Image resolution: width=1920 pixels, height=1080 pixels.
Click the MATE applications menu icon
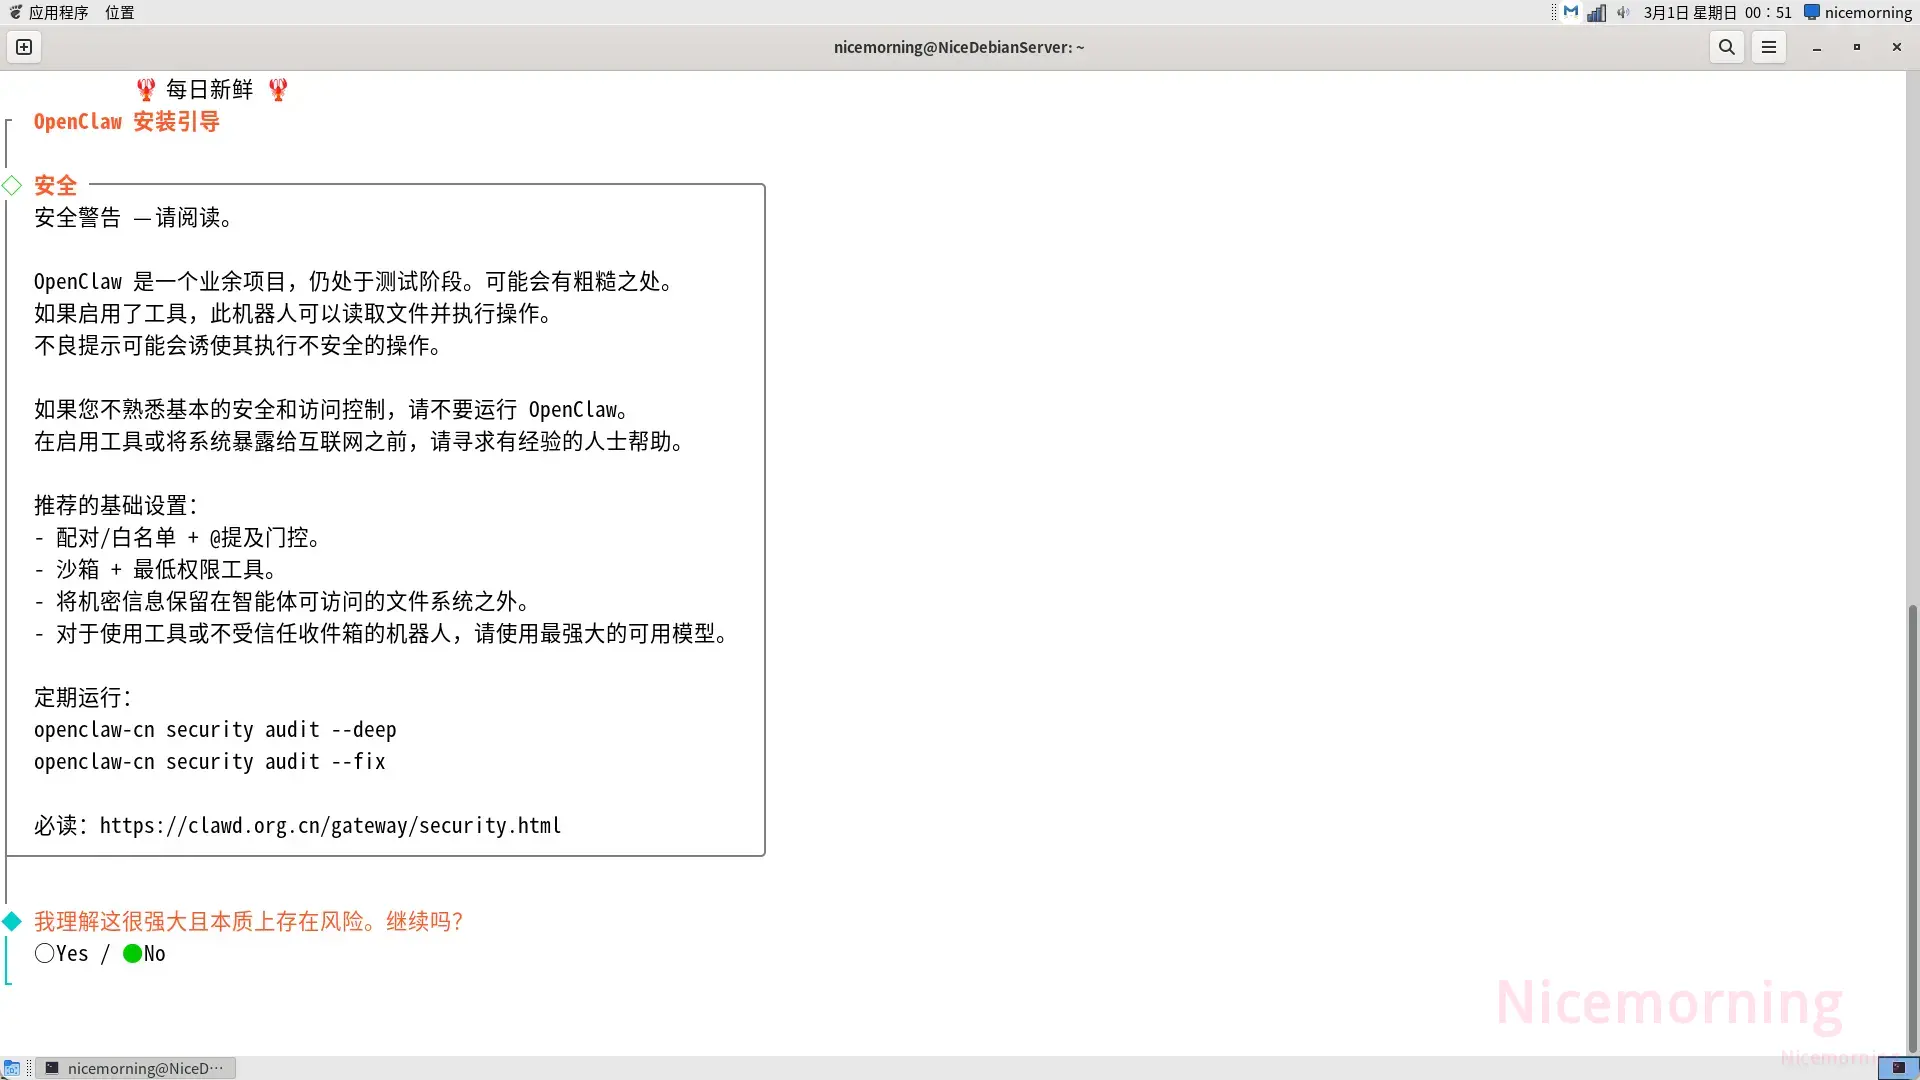click(15, 12)
